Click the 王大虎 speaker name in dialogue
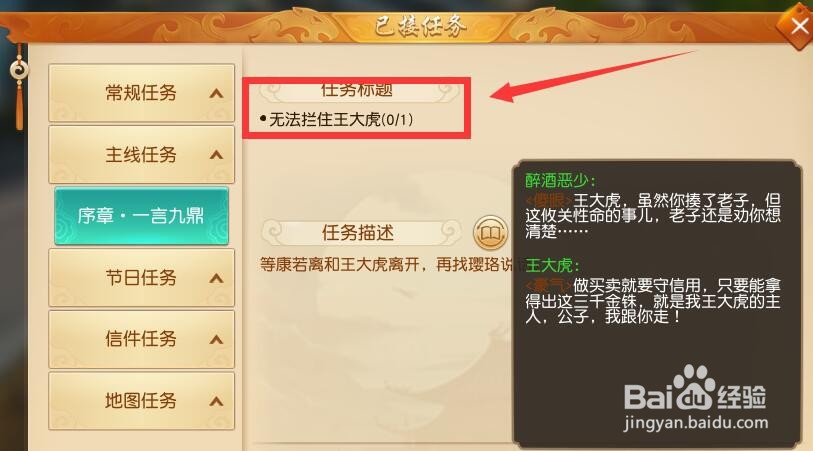The width and height of the screenshot is (813, 451). tap(552, 265)
